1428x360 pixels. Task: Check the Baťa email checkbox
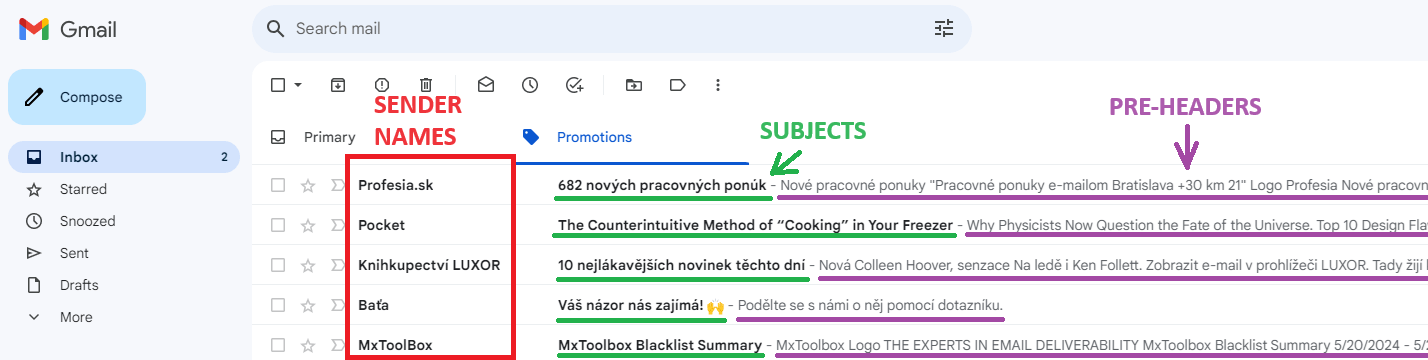point(279,305)
